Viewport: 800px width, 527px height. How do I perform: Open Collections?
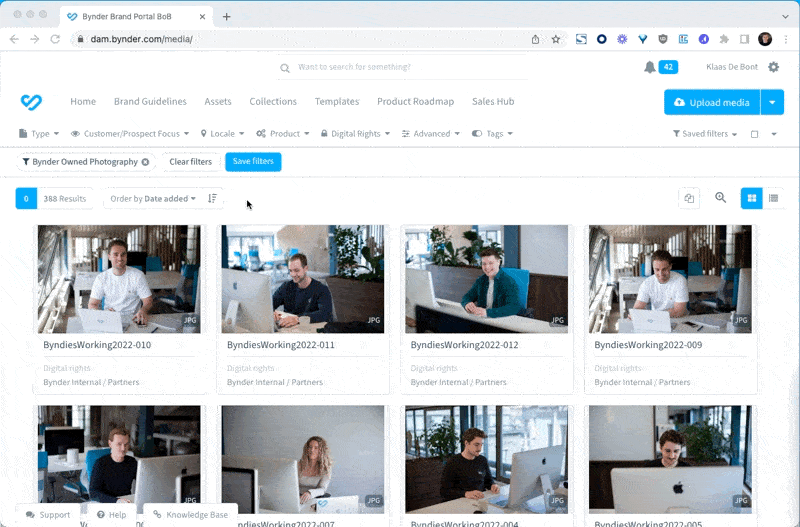click(273, 102)
